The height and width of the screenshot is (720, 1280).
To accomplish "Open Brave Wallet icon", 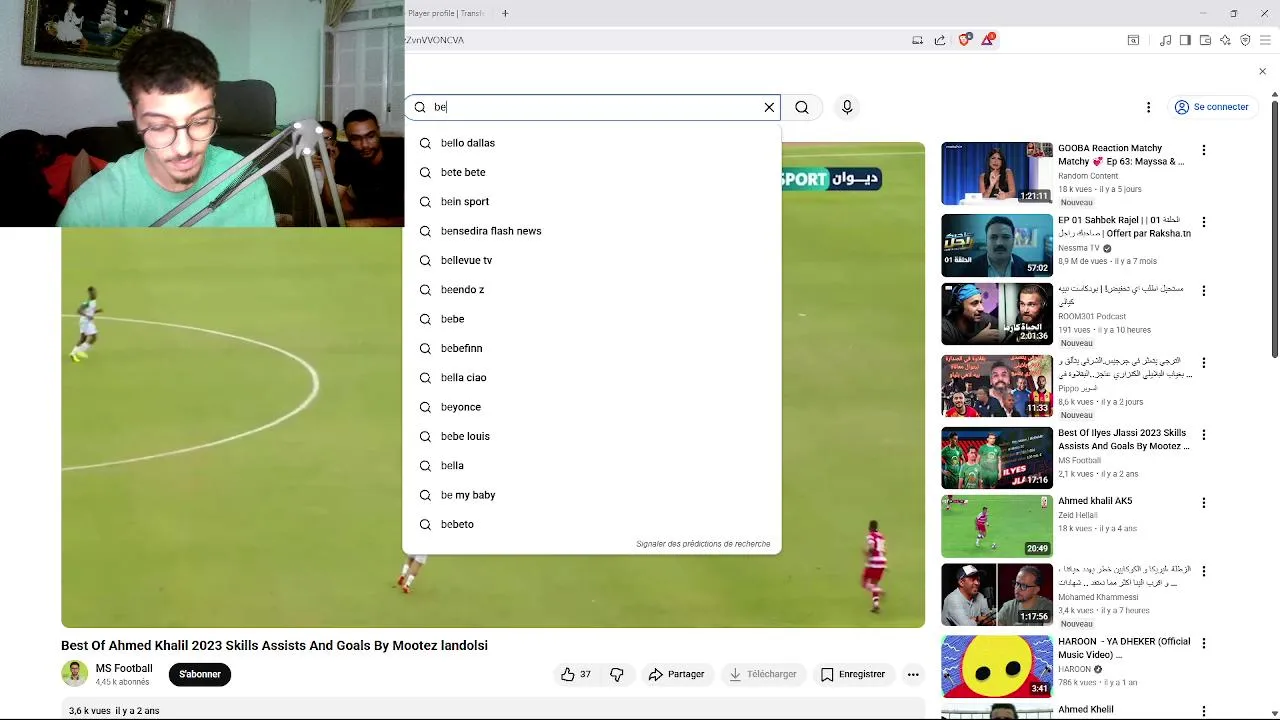I will 1205,40.
